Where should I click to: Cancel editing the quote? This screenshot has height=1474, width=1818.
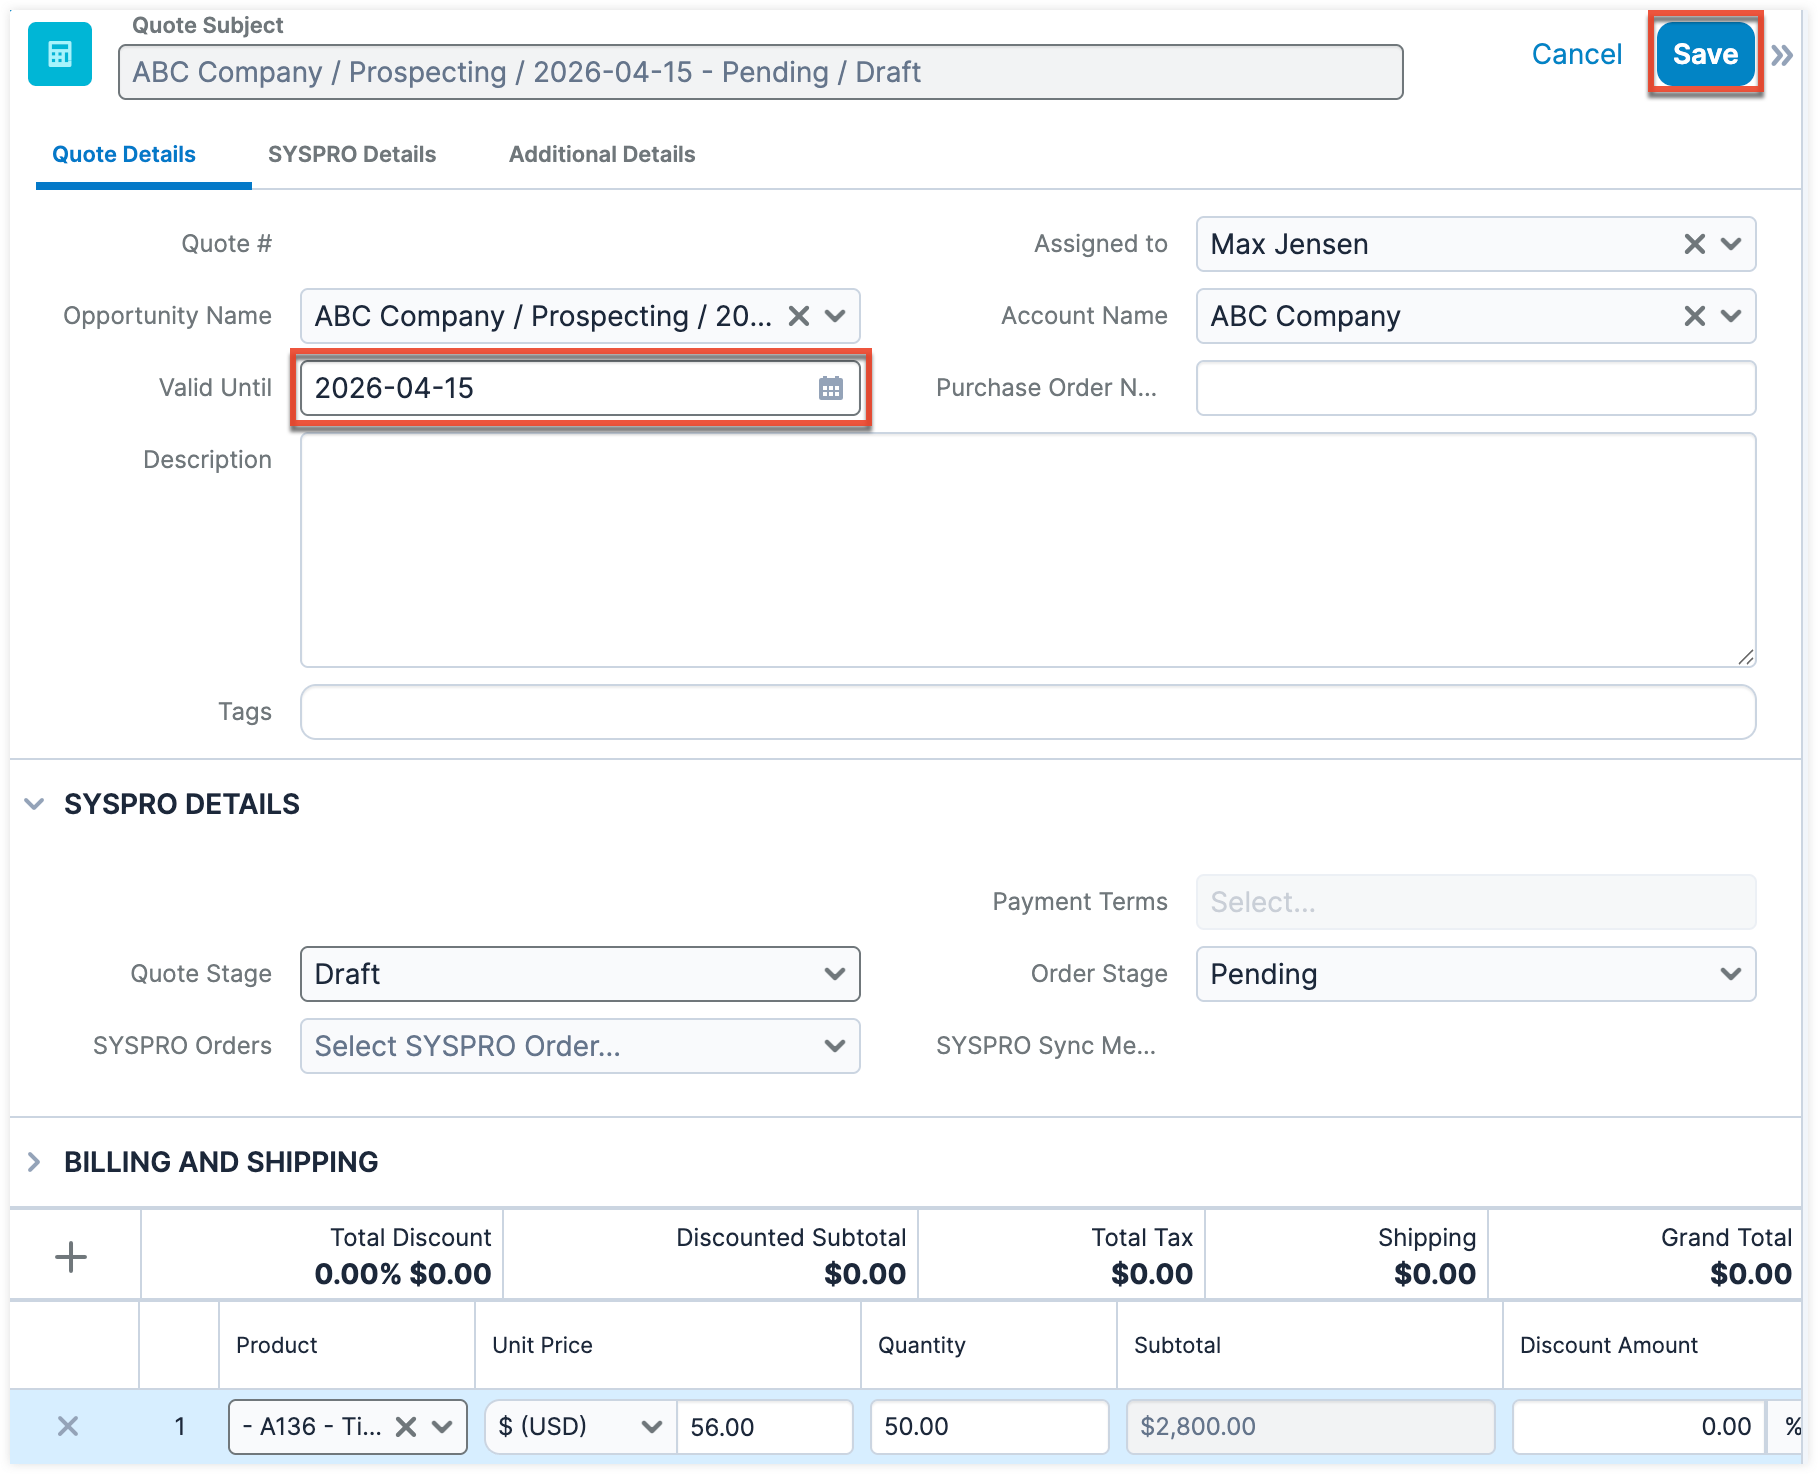click(x=1577, y=54)
